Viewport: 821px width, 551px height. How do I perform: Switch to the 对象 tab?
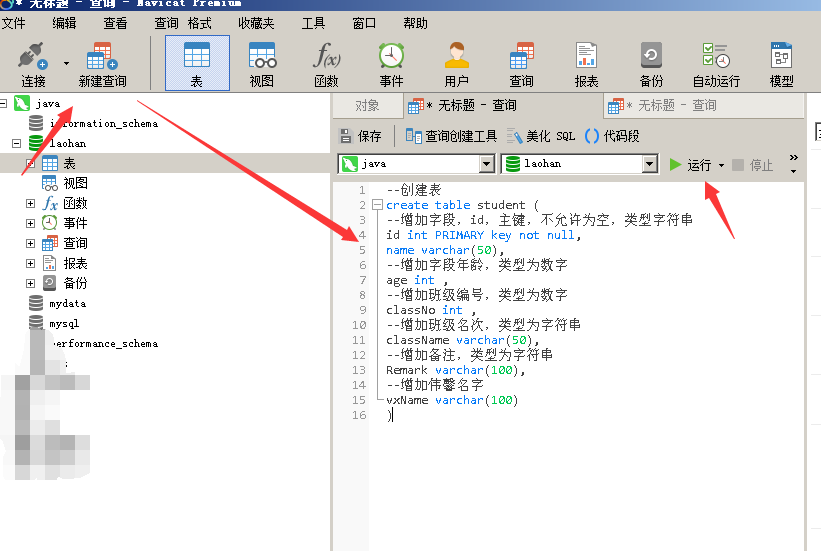point(367,106)
